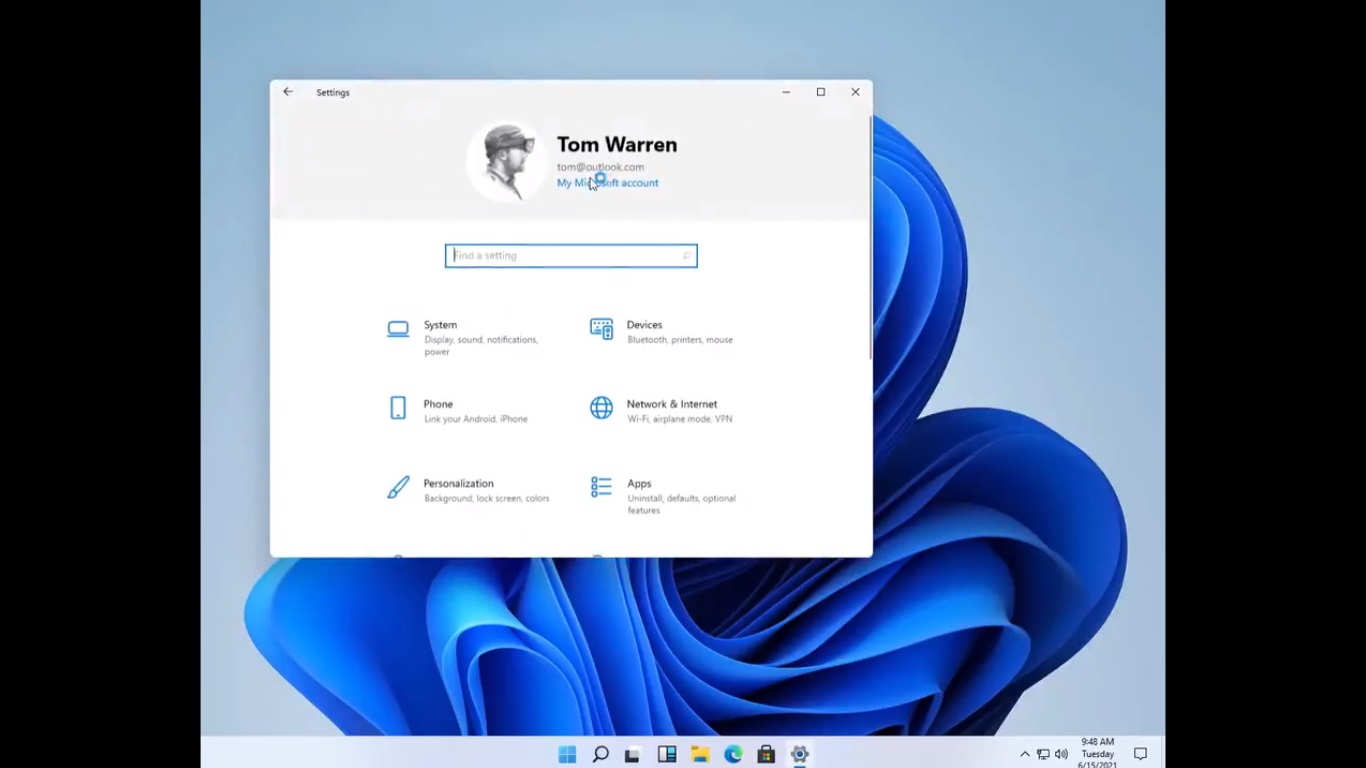Launch Microsoft Edge from the taskbar
Viewport: 1366px width, 768px height.
[733, 754]
